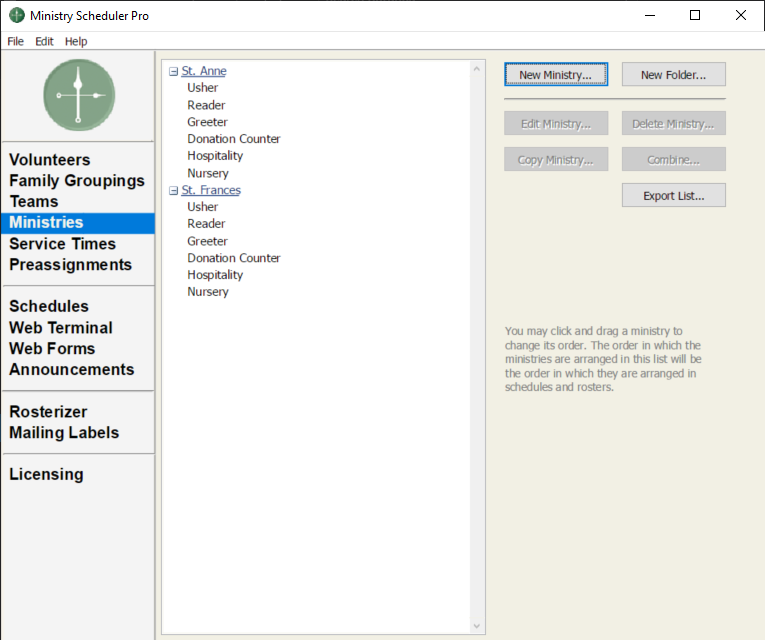
Task: Click the New Folder button
Action: pyautogui.click(x=673, y=75)
